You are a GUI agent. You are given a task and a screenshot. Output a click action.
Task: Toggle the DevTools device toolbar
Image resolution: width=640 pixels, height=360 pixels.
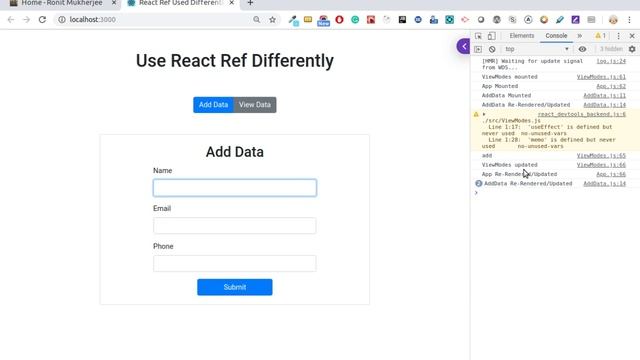[491, 36]
